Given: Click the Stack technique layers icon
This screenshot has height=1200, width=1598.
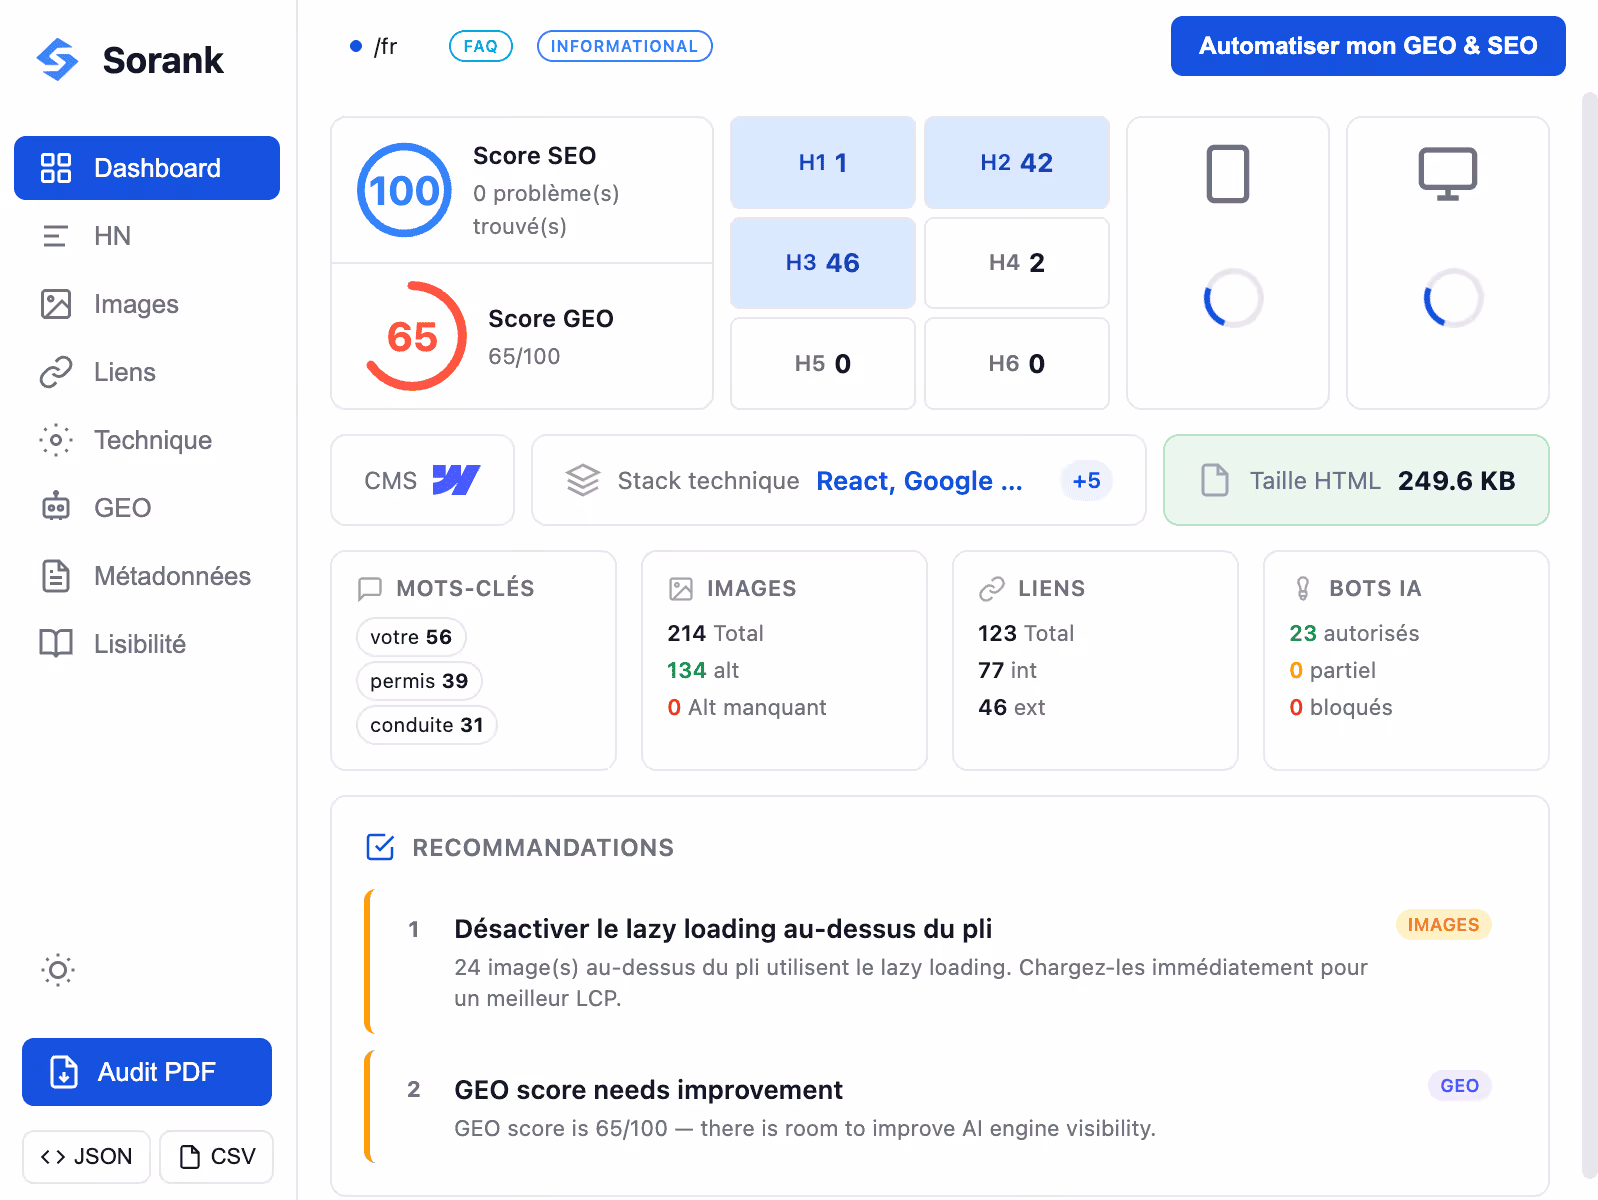Looking at the screenshot, I should point(583,481).
